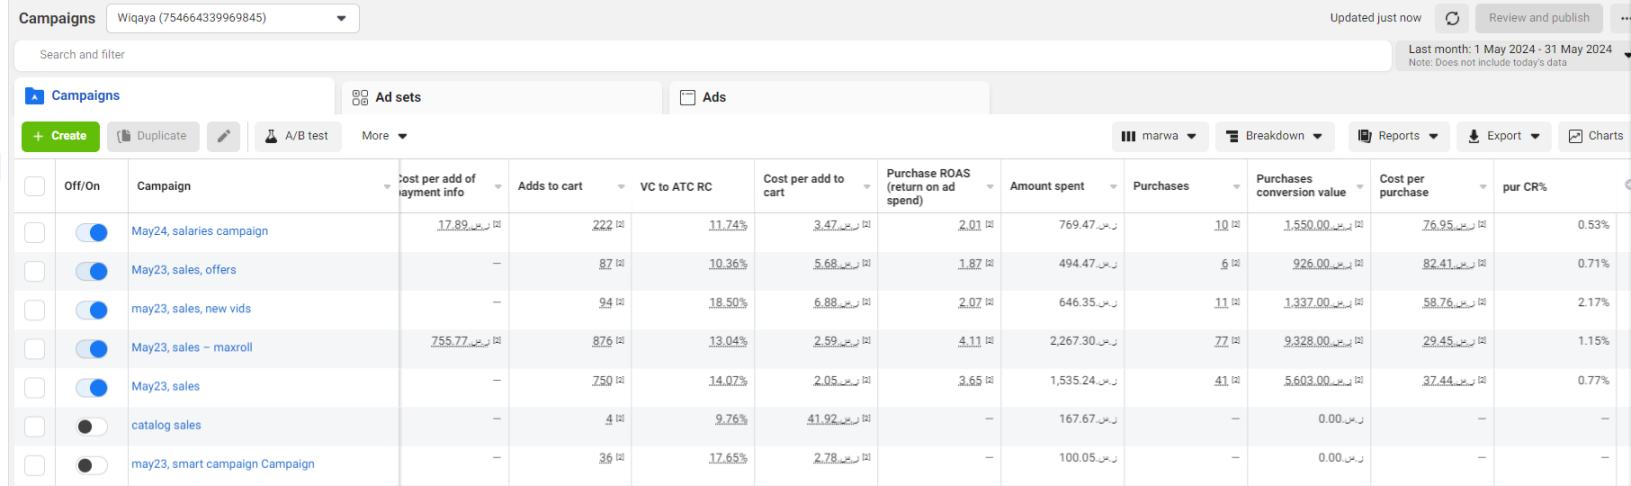Click the refresh data icon
Viewport: 1631px width, 486px height.
click(x=1452, y=18)
